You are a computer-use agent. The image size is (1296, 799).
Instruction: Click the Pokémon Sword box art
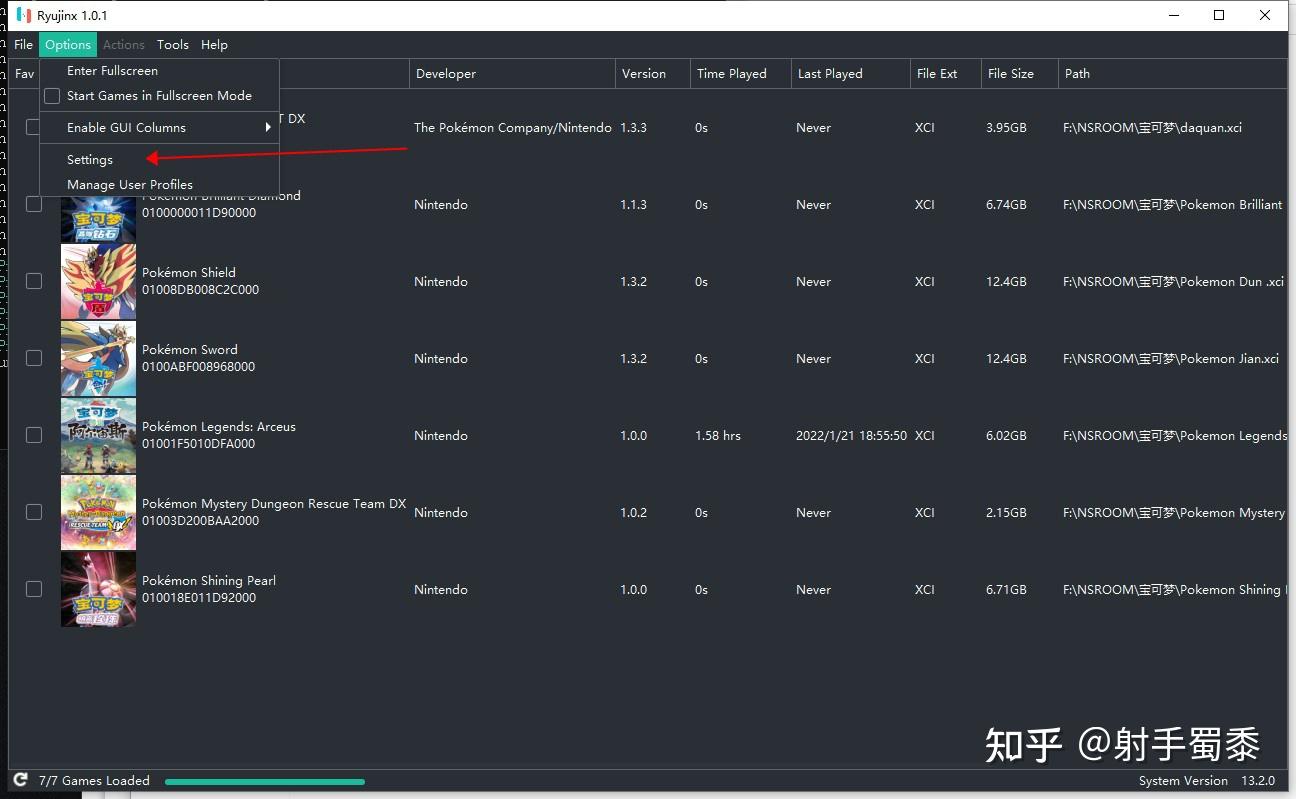97,358
